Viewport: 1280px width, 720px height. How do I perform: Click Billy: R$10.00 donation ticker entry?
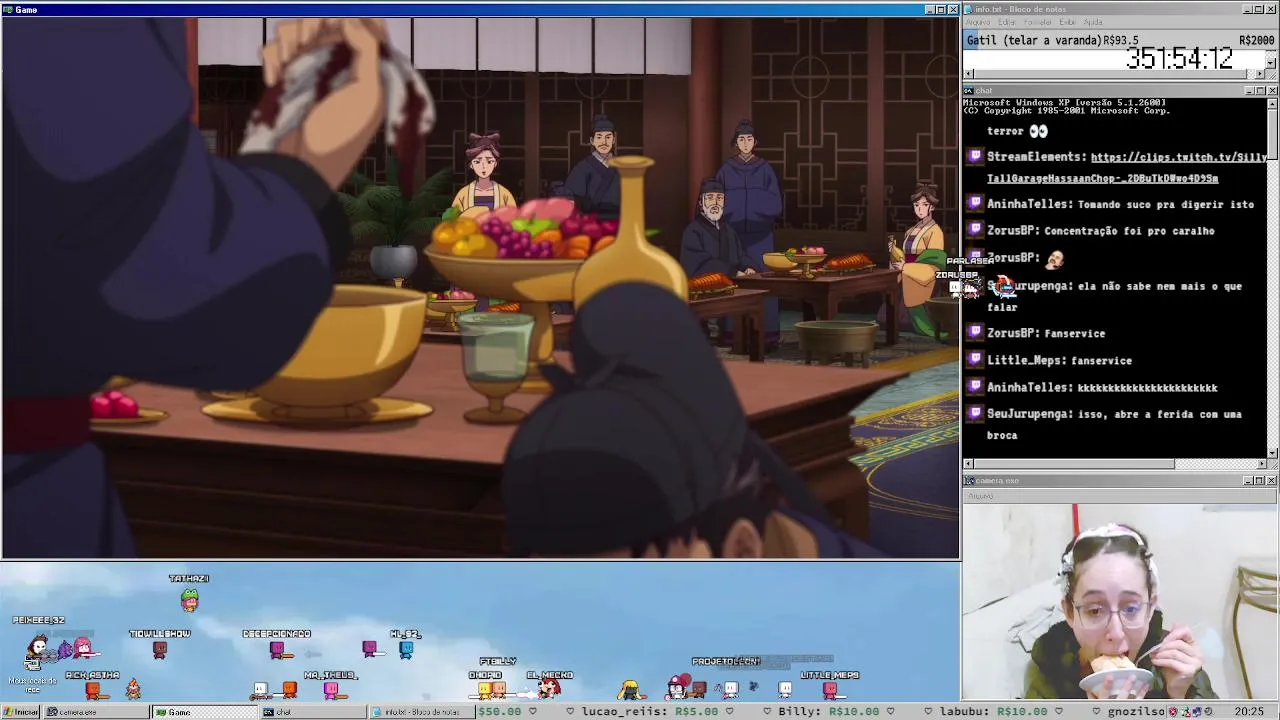[828, 712]
